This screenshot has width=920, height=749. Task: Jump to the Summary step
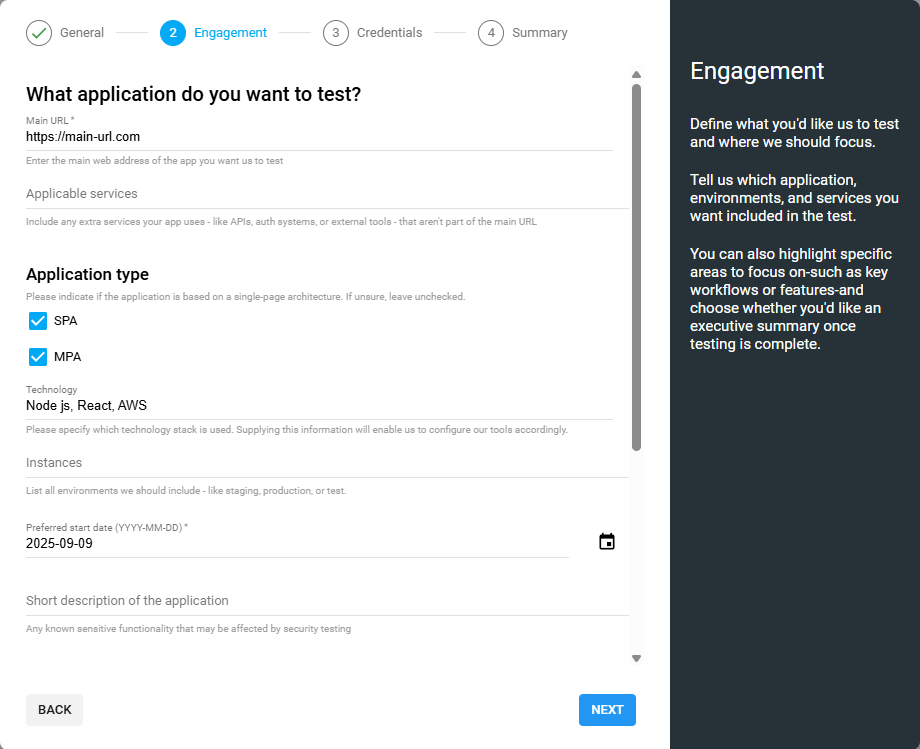click(x=540, y=32)
